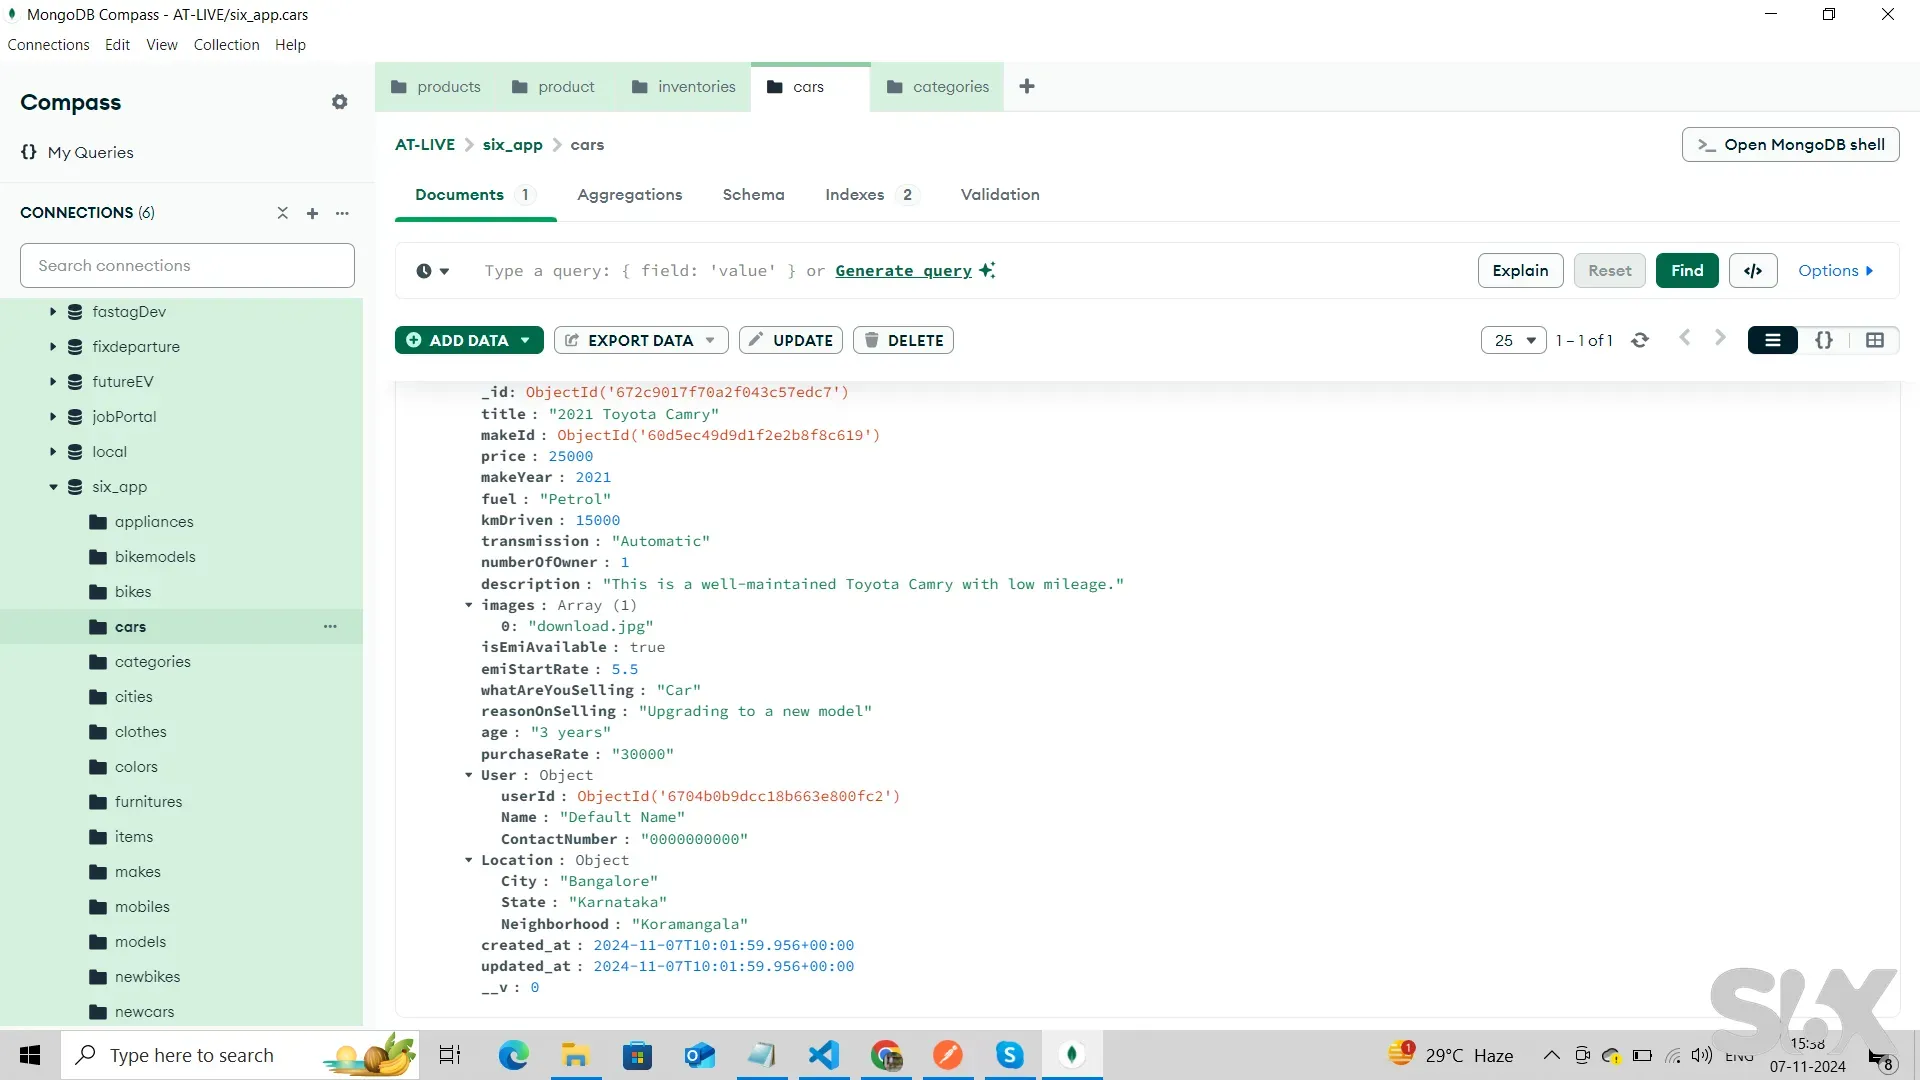Click the export query to language icon

pos(1752,271)
